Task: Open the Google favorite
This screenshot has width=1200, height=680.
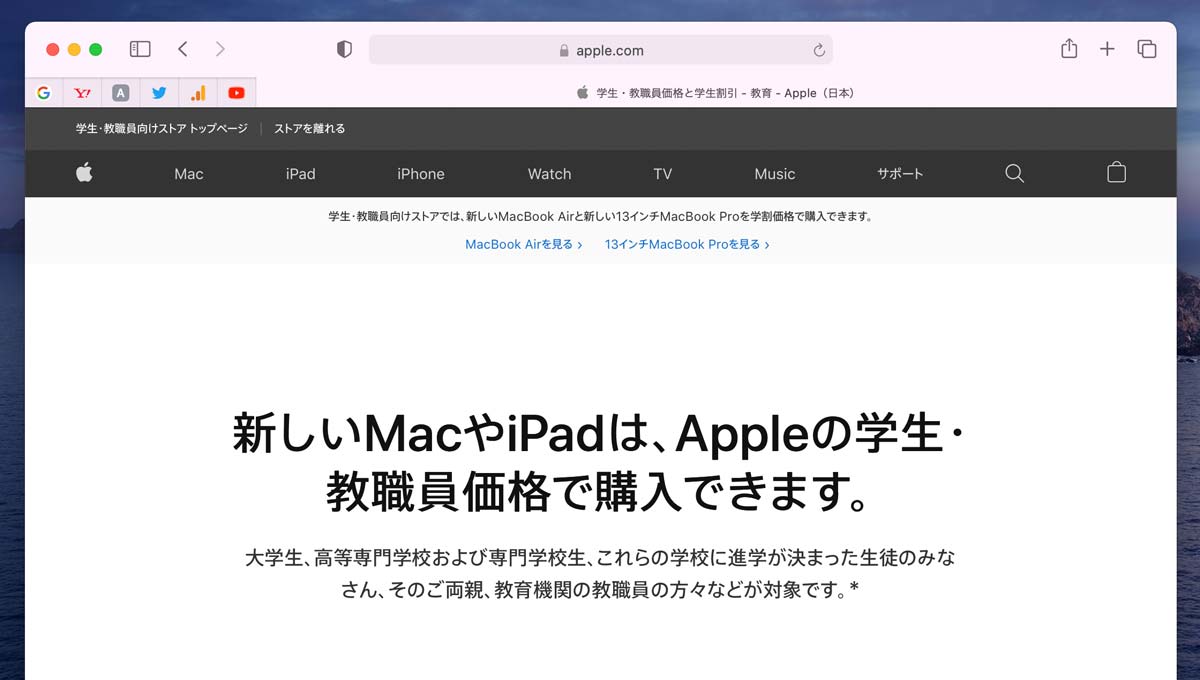Action: 43,93
